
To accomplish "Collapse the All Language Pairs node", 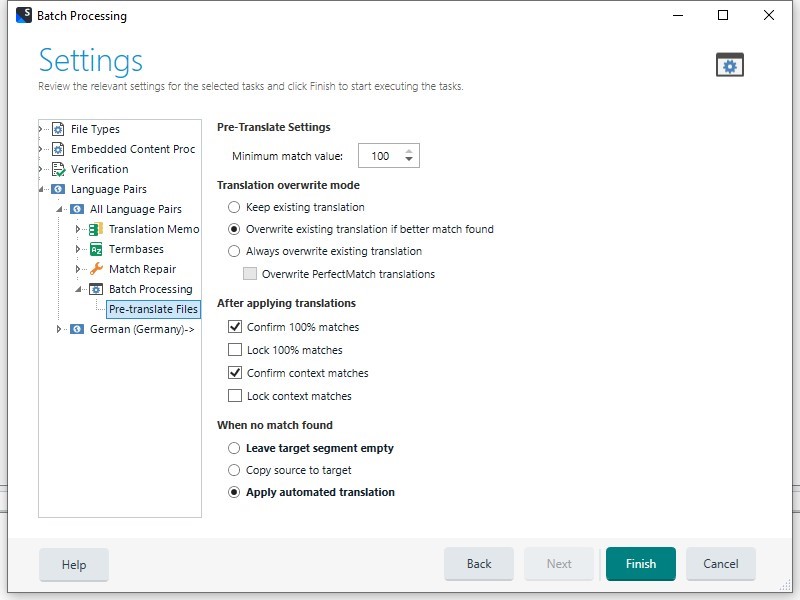I will [59, 209].
